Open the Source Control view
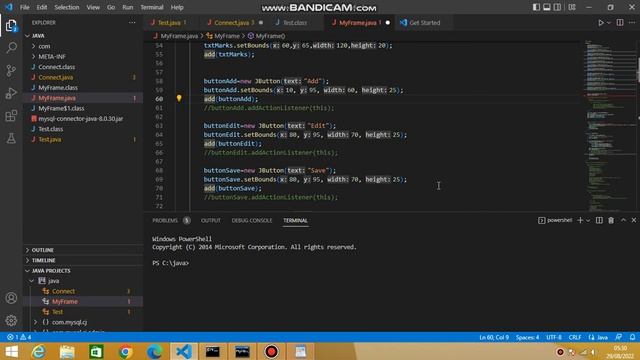The image size is (640, 360). click(x=11, y=71)
